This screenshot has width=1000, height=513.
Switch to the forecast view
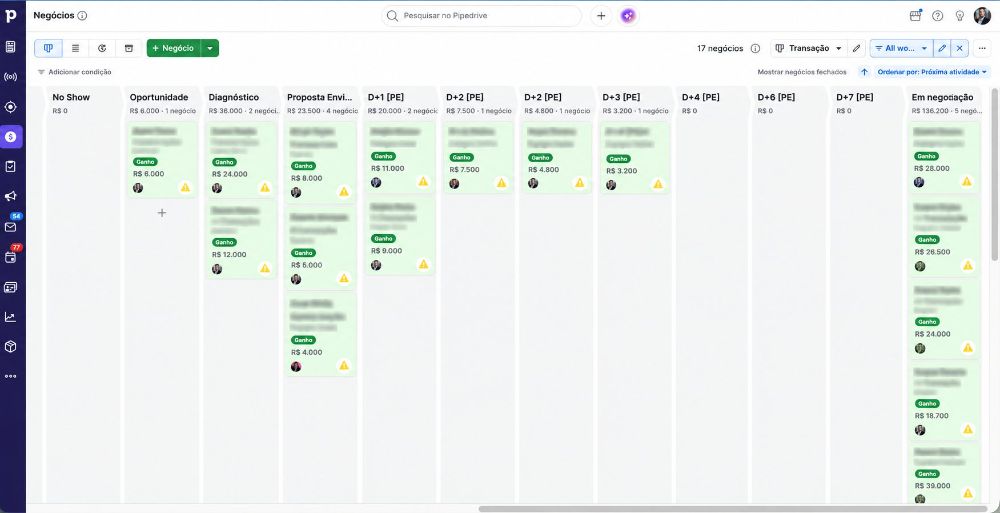pyautogui.click(x=102, y=48)
